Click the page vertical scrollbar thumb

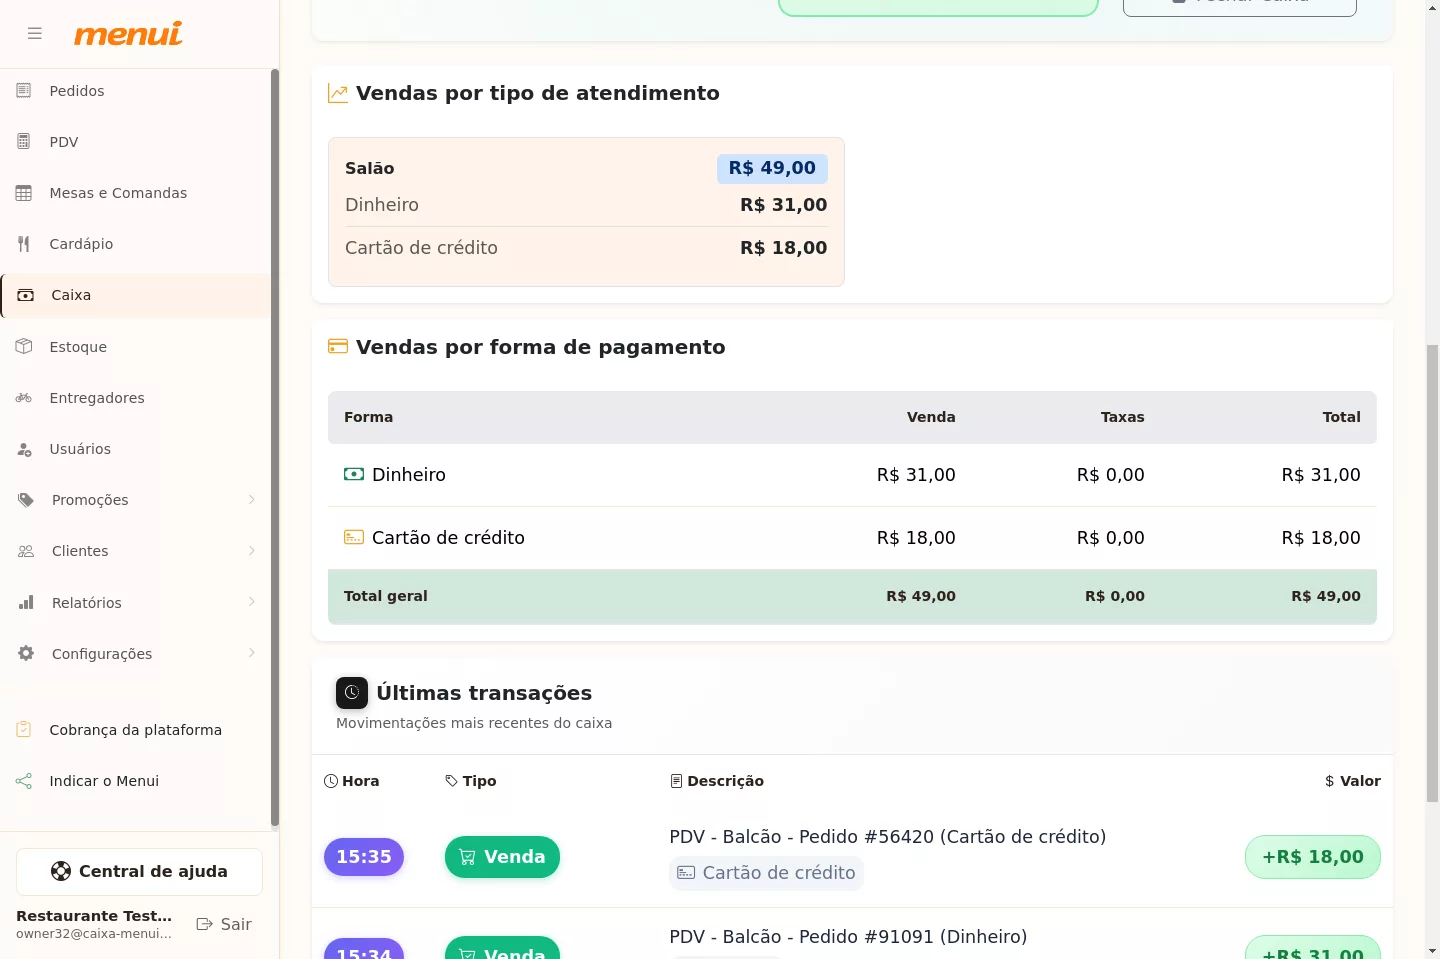tap(1432, 572)
